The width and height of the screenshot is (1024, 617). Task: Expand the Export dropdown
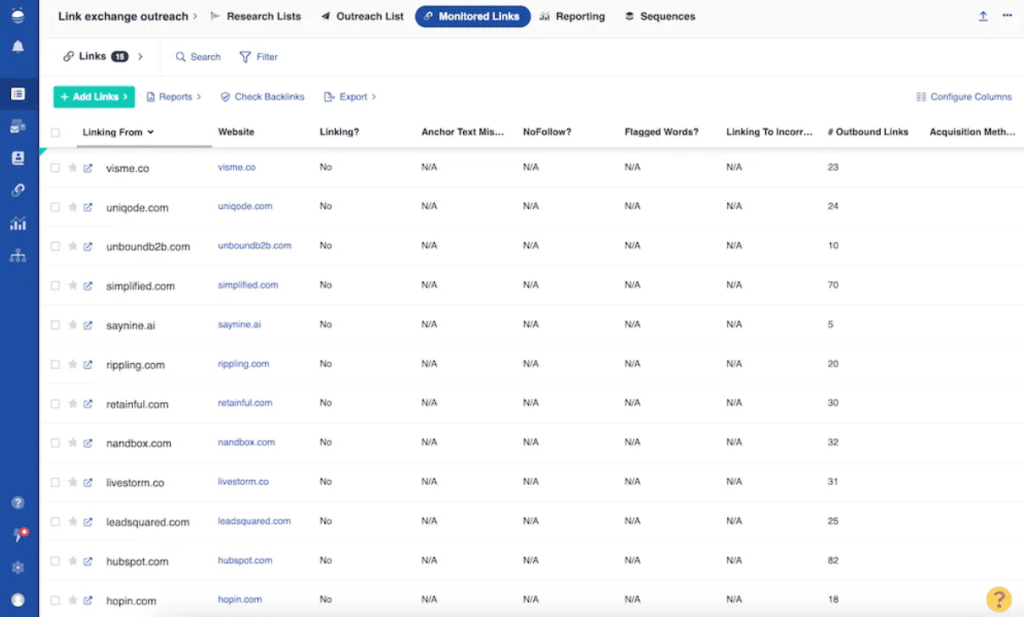click(x=350, y=97)
